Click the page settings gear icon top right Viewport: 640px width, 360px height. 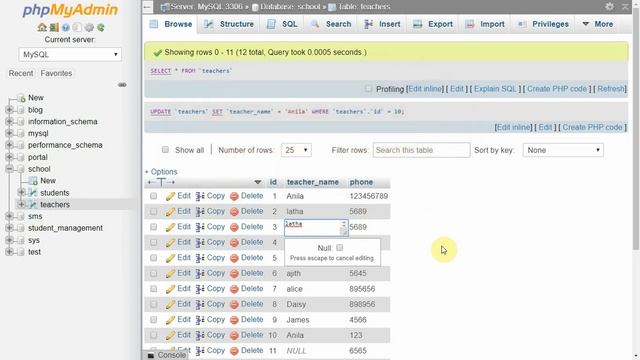[609, 6]
